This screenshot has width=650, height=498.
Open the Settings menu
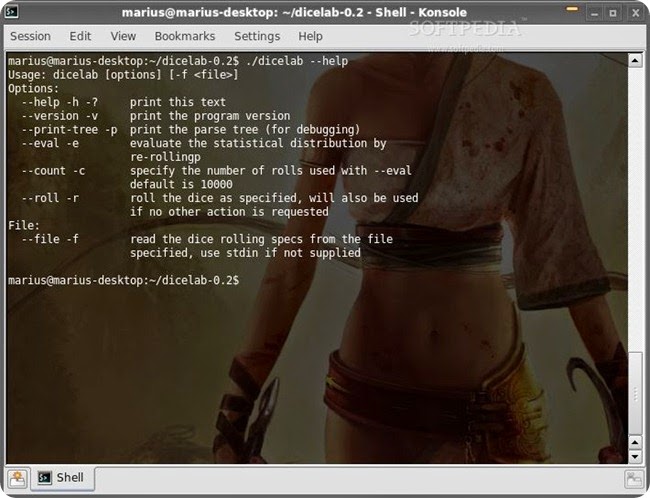pyautogui.click(x=257, y=36)
